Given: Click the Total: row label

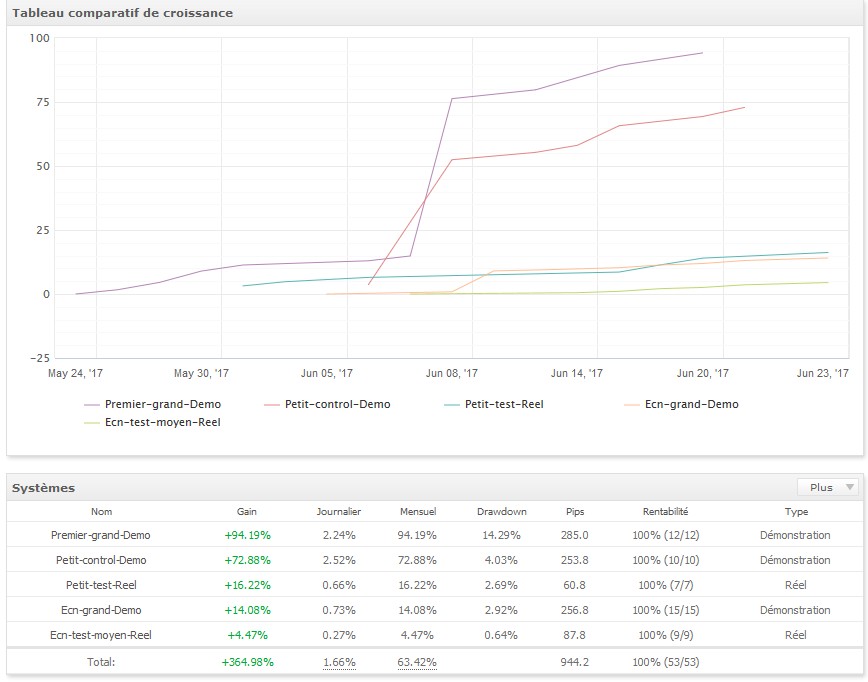Looking at the screenshot, I should [x=101, y=662].
